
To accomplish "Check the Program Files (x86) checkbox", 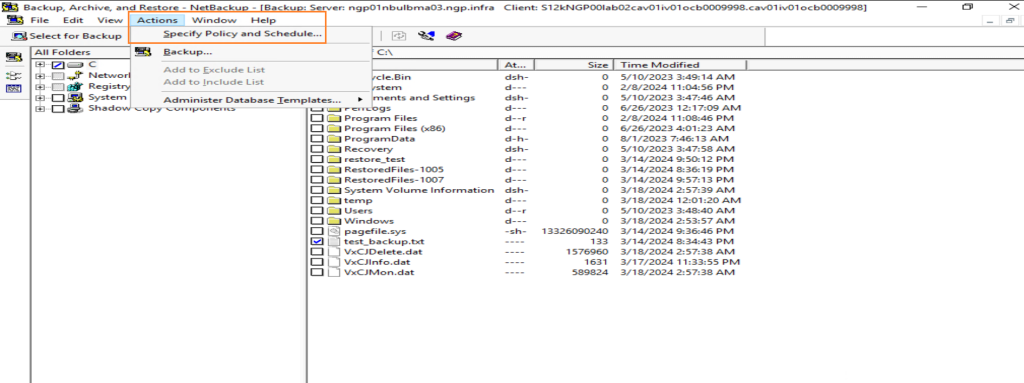I will coord(317,129).
